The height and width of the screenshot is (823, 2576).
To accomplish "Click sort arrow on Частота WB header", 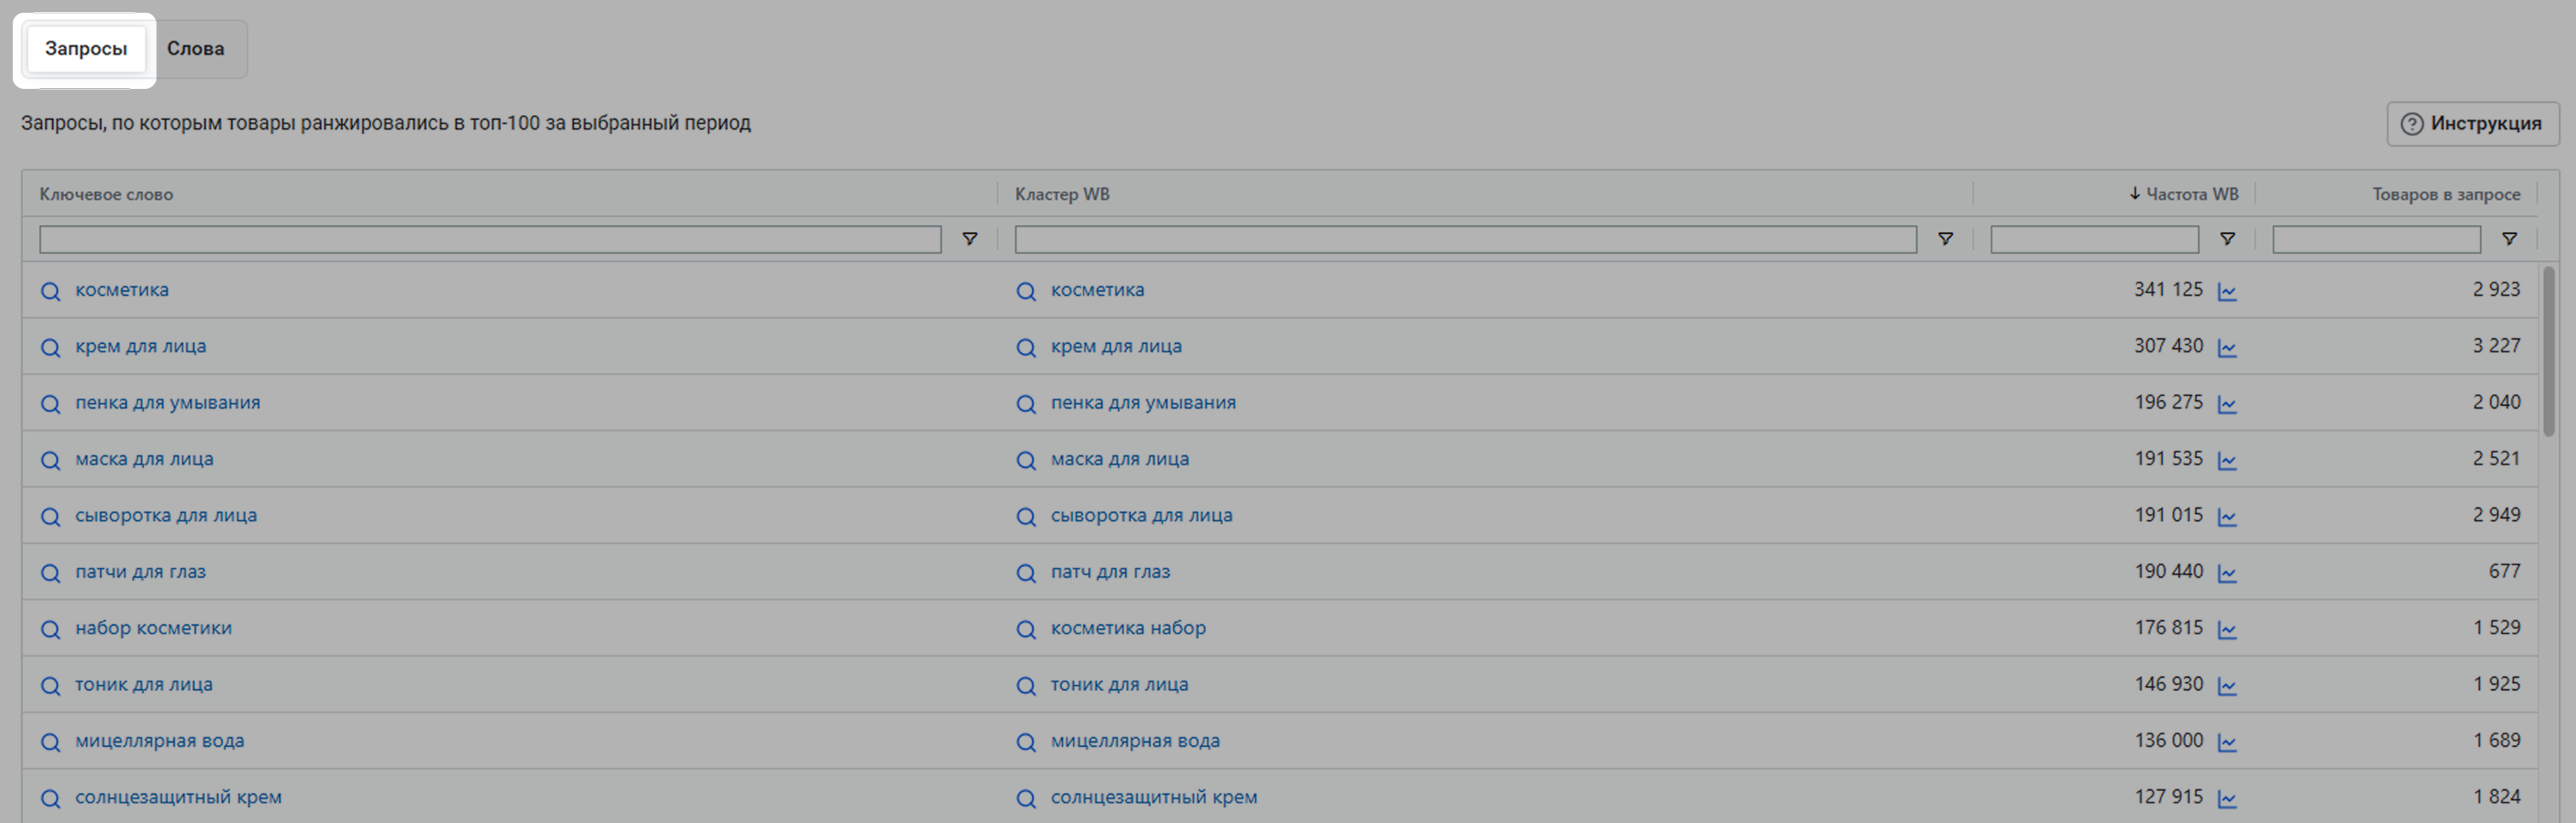I will (2134, 193).
